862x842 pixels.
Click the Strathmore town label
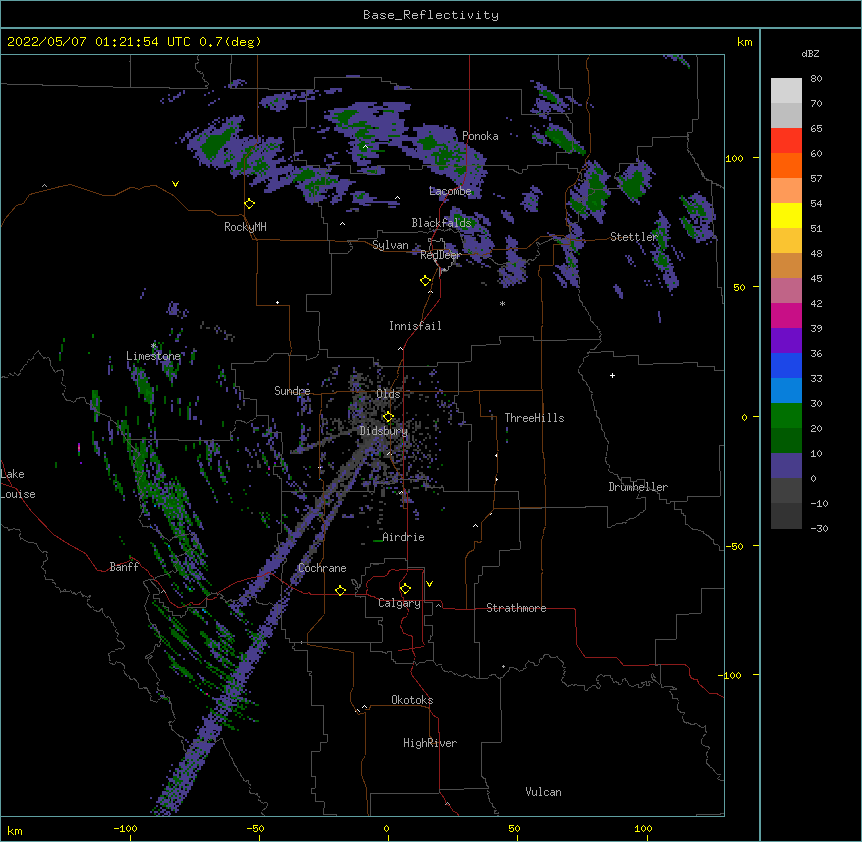516,608
